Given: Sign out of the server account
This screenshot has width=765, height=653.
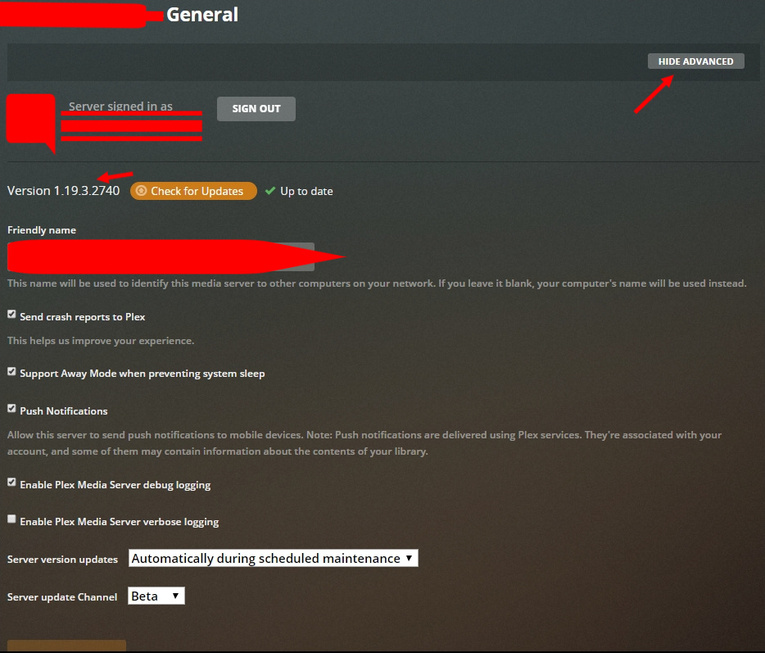Looking at the screenshot, I should pos(256,108).
